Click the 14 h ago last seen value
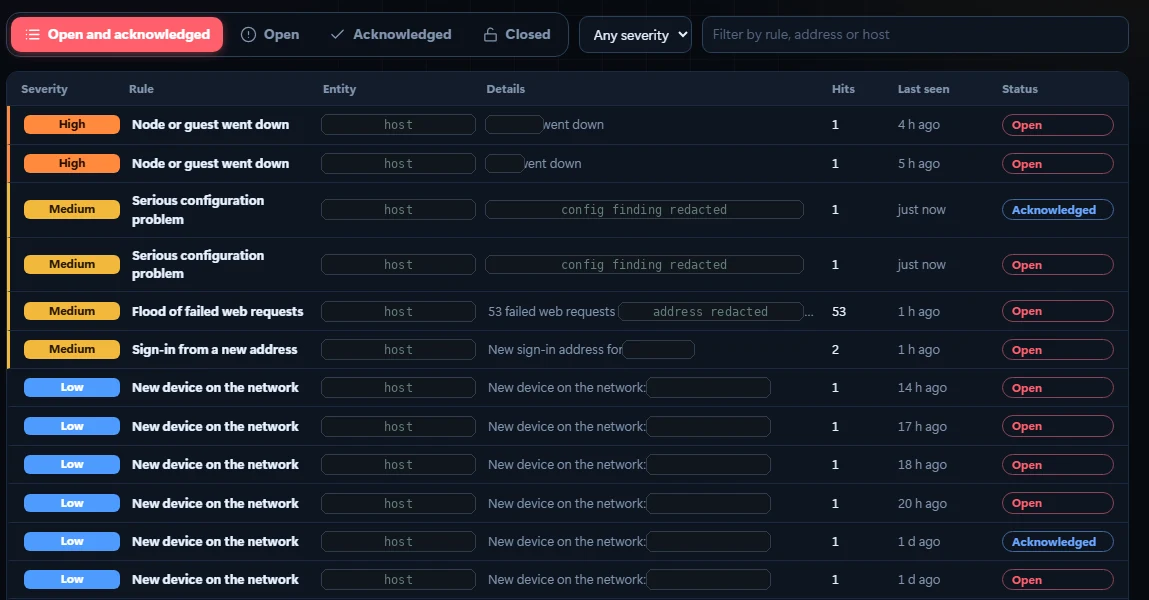The image size is (1149, 600). tap(922, 388)
